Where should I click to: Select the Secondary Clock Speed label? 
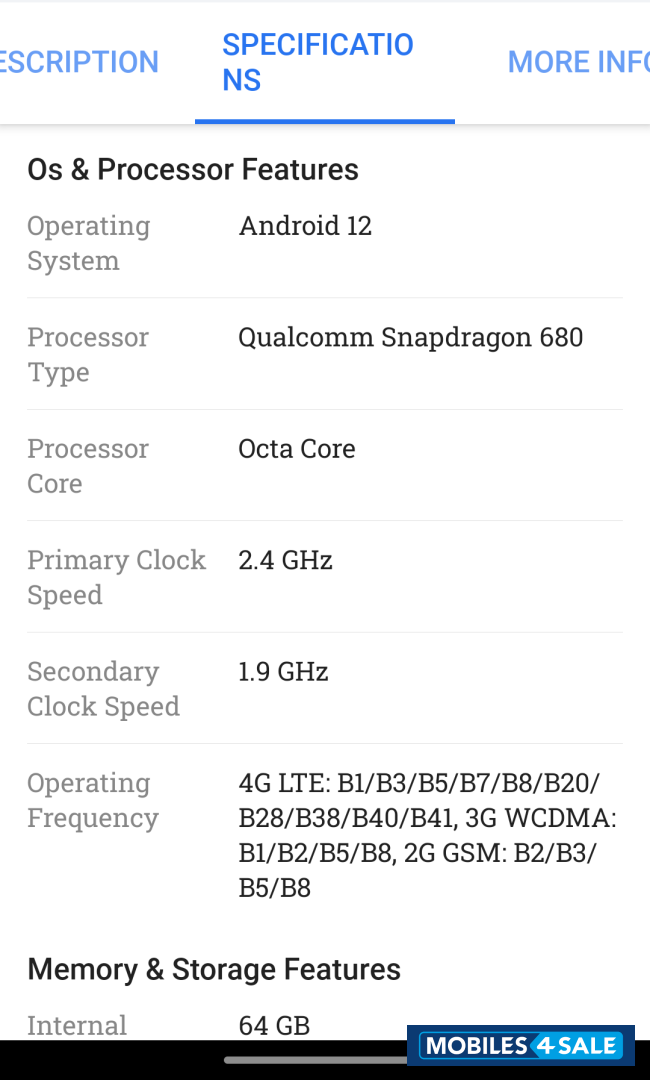click(103, 688)
